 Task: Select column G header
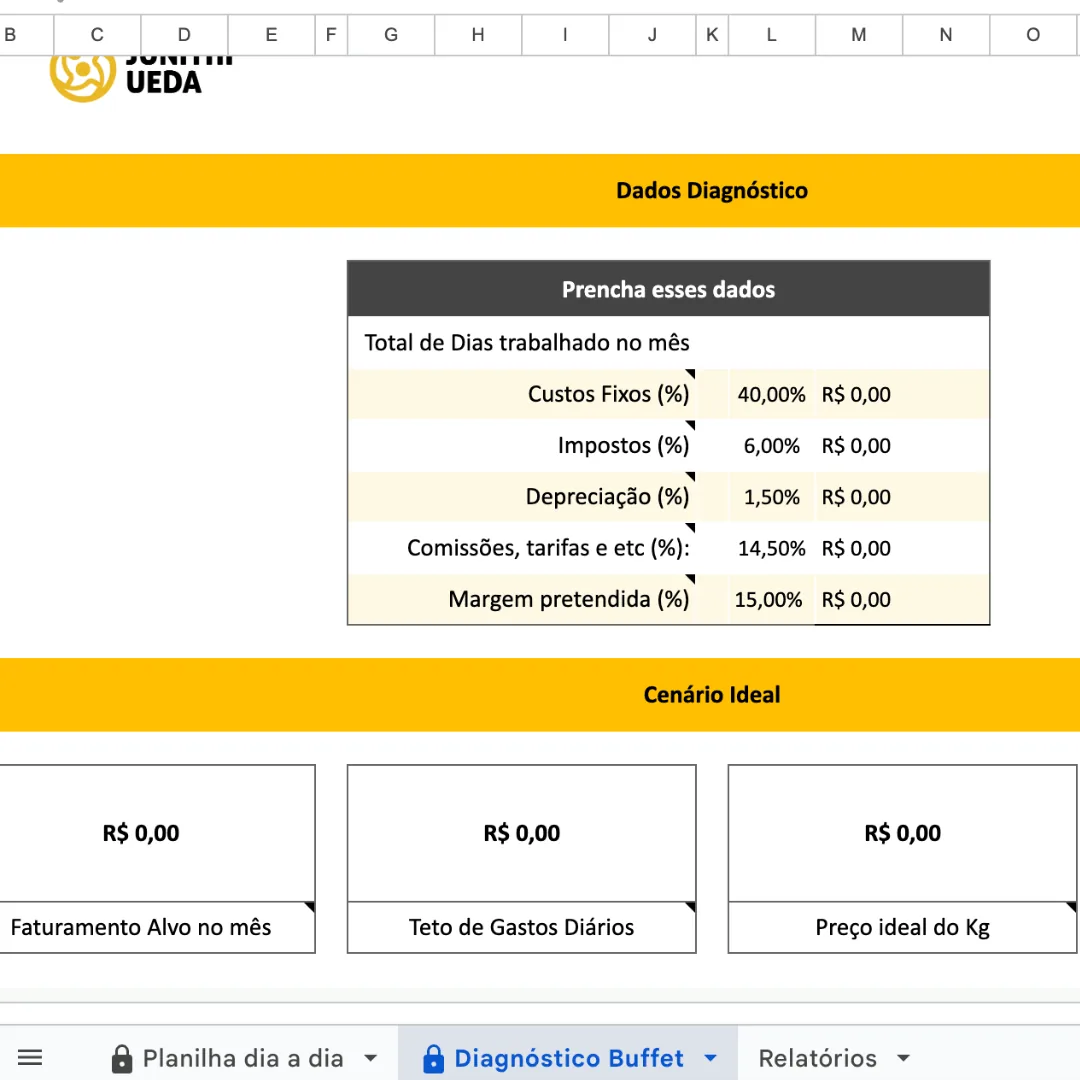[391, 34]
